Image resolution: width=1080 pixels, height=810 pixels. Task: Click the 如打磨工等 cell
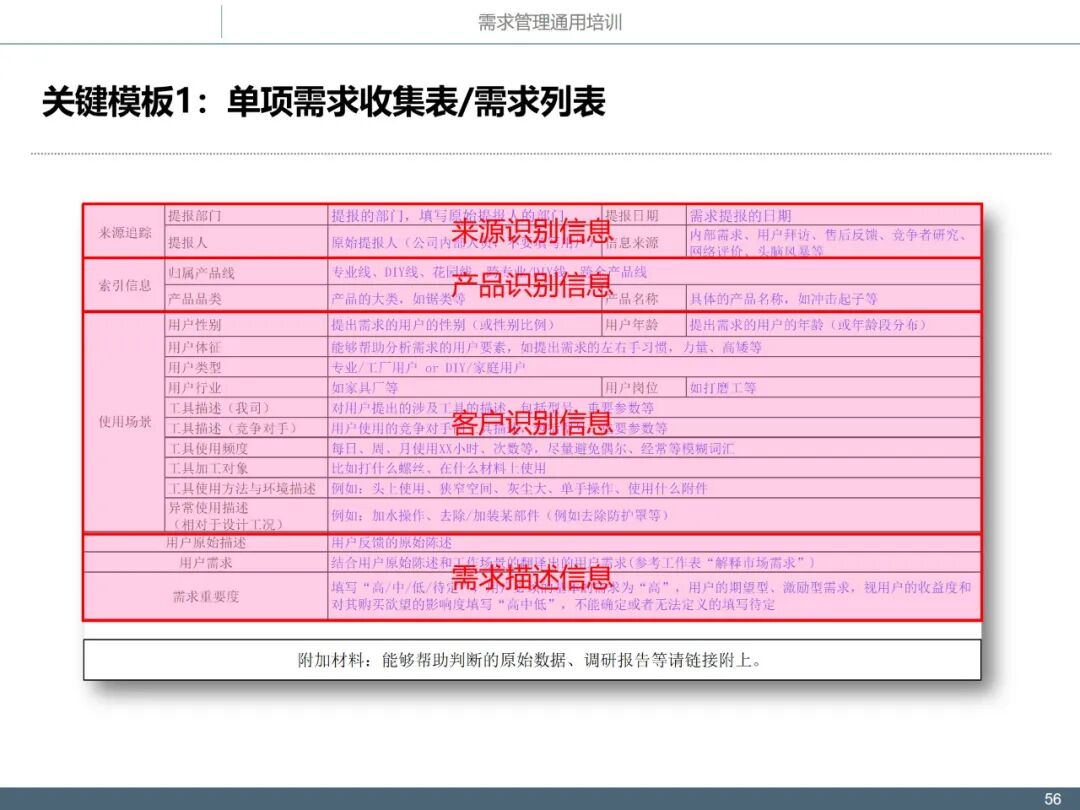click(833, 388)
